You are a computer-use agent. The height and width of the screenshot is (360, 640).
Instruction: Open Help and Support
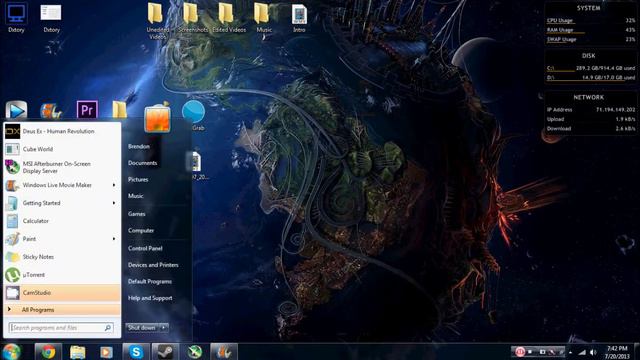[x=150, y=298]
